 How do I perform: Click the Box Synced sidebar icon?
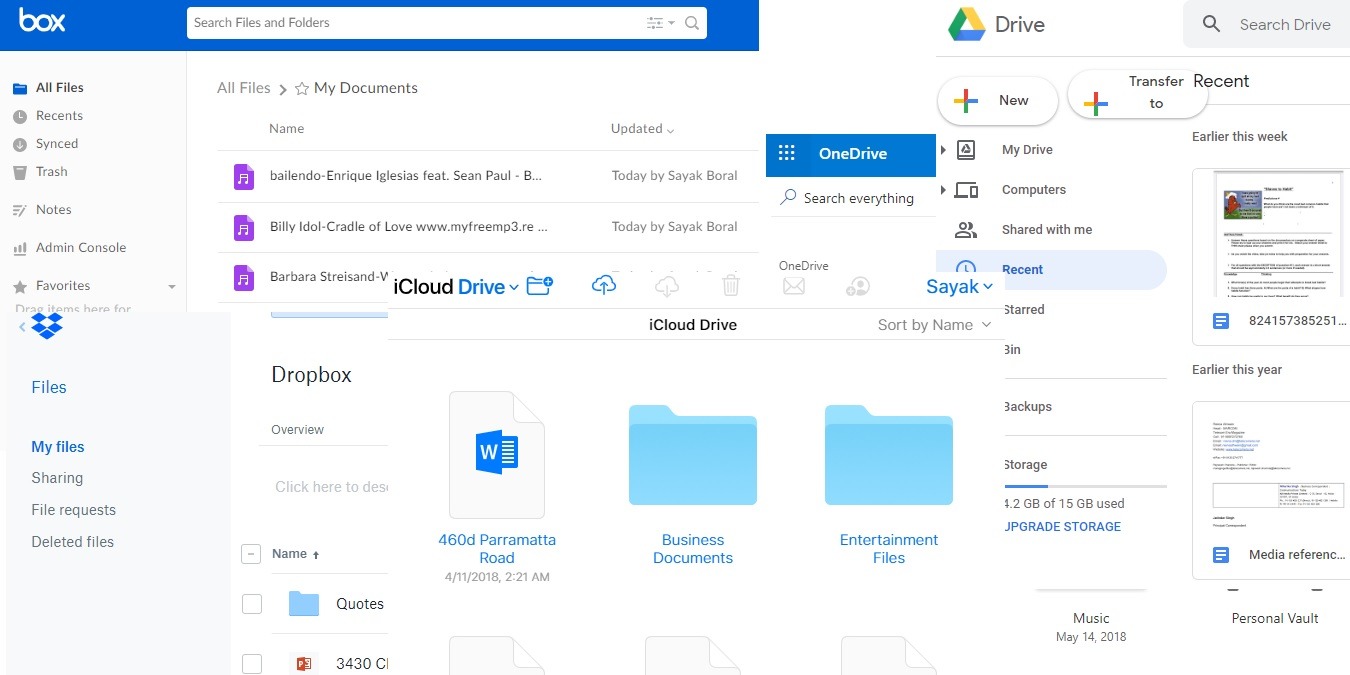(x=22, y=143)
